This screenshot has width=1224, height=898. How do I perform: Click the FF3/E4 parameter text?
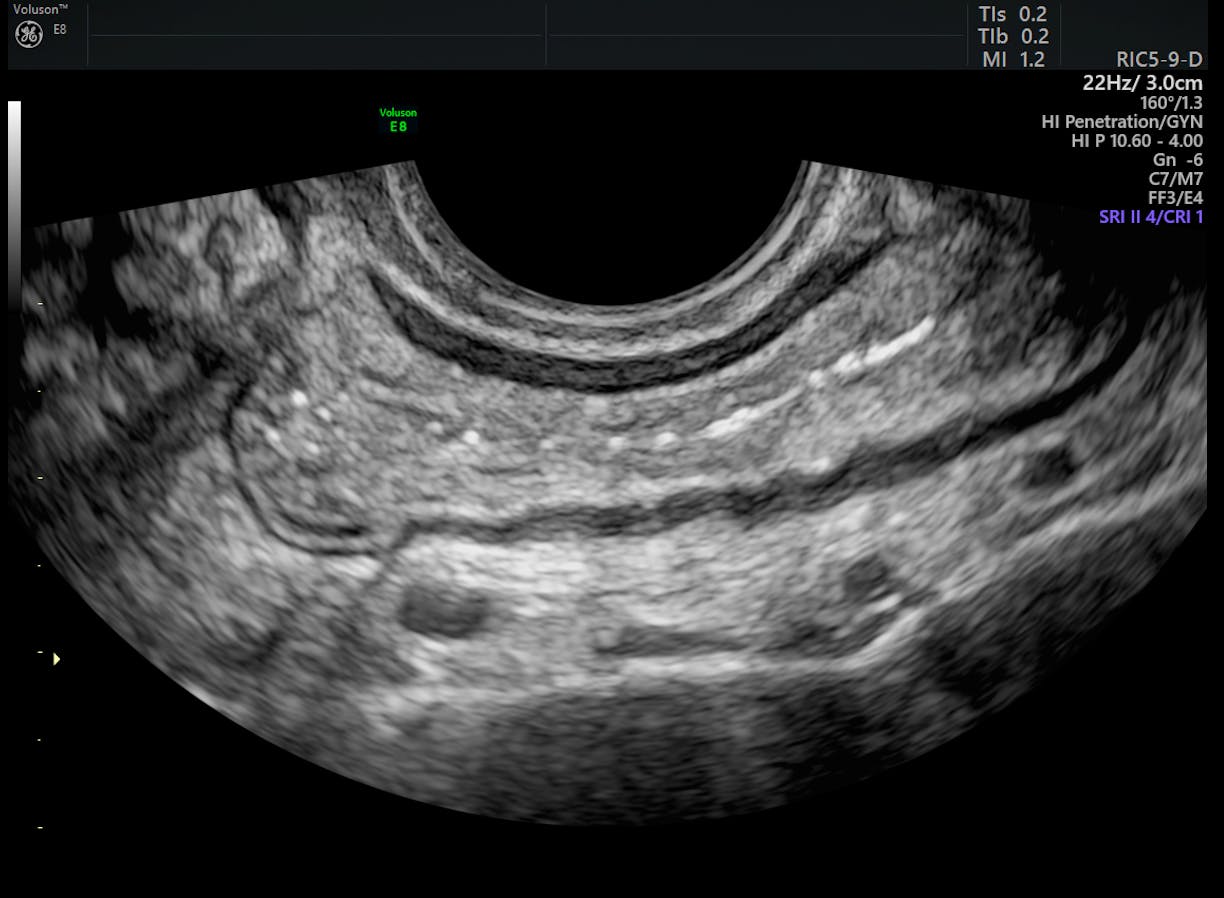coord(1175,198)
